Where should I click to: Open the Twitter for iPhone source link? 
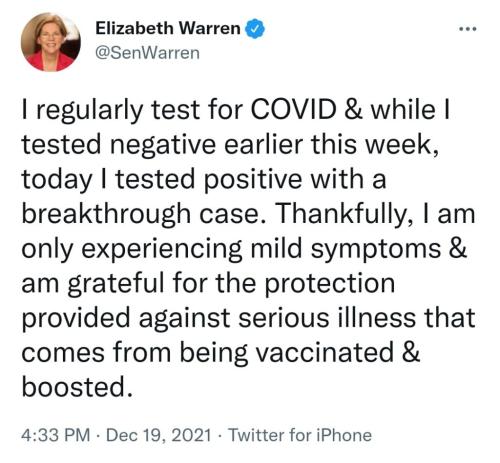coord(300,435)
